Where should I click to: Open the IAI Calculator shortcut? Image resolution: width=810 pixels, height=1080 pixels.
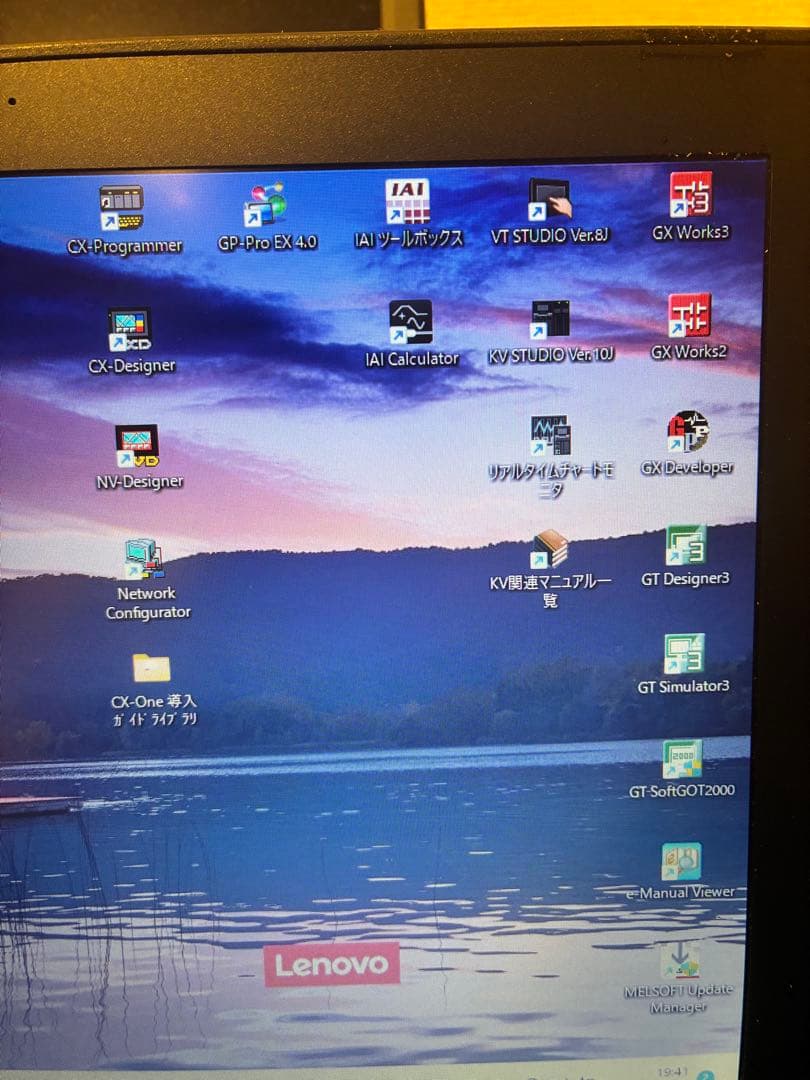point(411,322)
